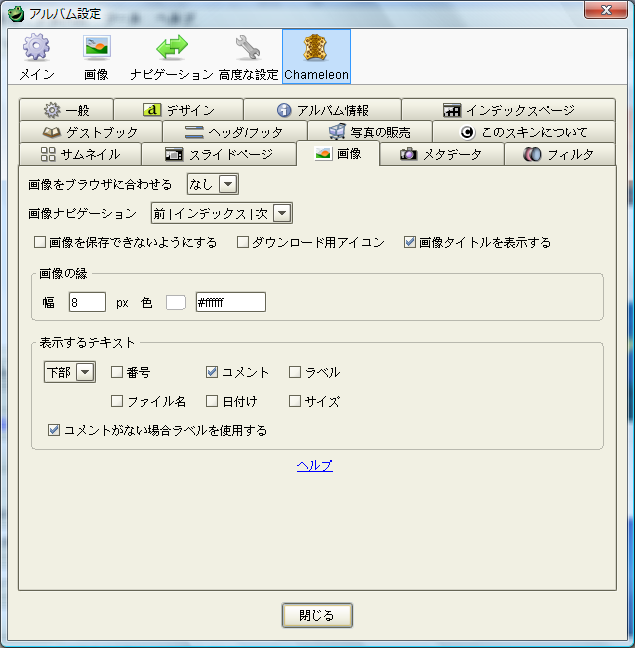Click the grid icon on インデックスページ tab
This screenshot has width=635, height=648.
pos(452,110)
